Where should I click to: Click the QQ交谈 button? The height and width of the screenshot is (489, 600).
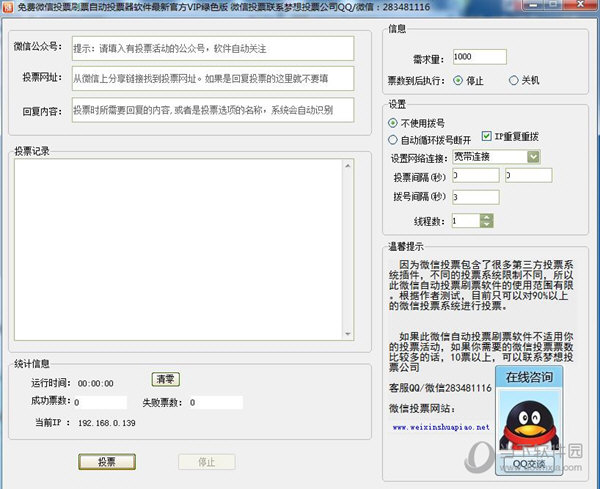click(x=528, y=465)
